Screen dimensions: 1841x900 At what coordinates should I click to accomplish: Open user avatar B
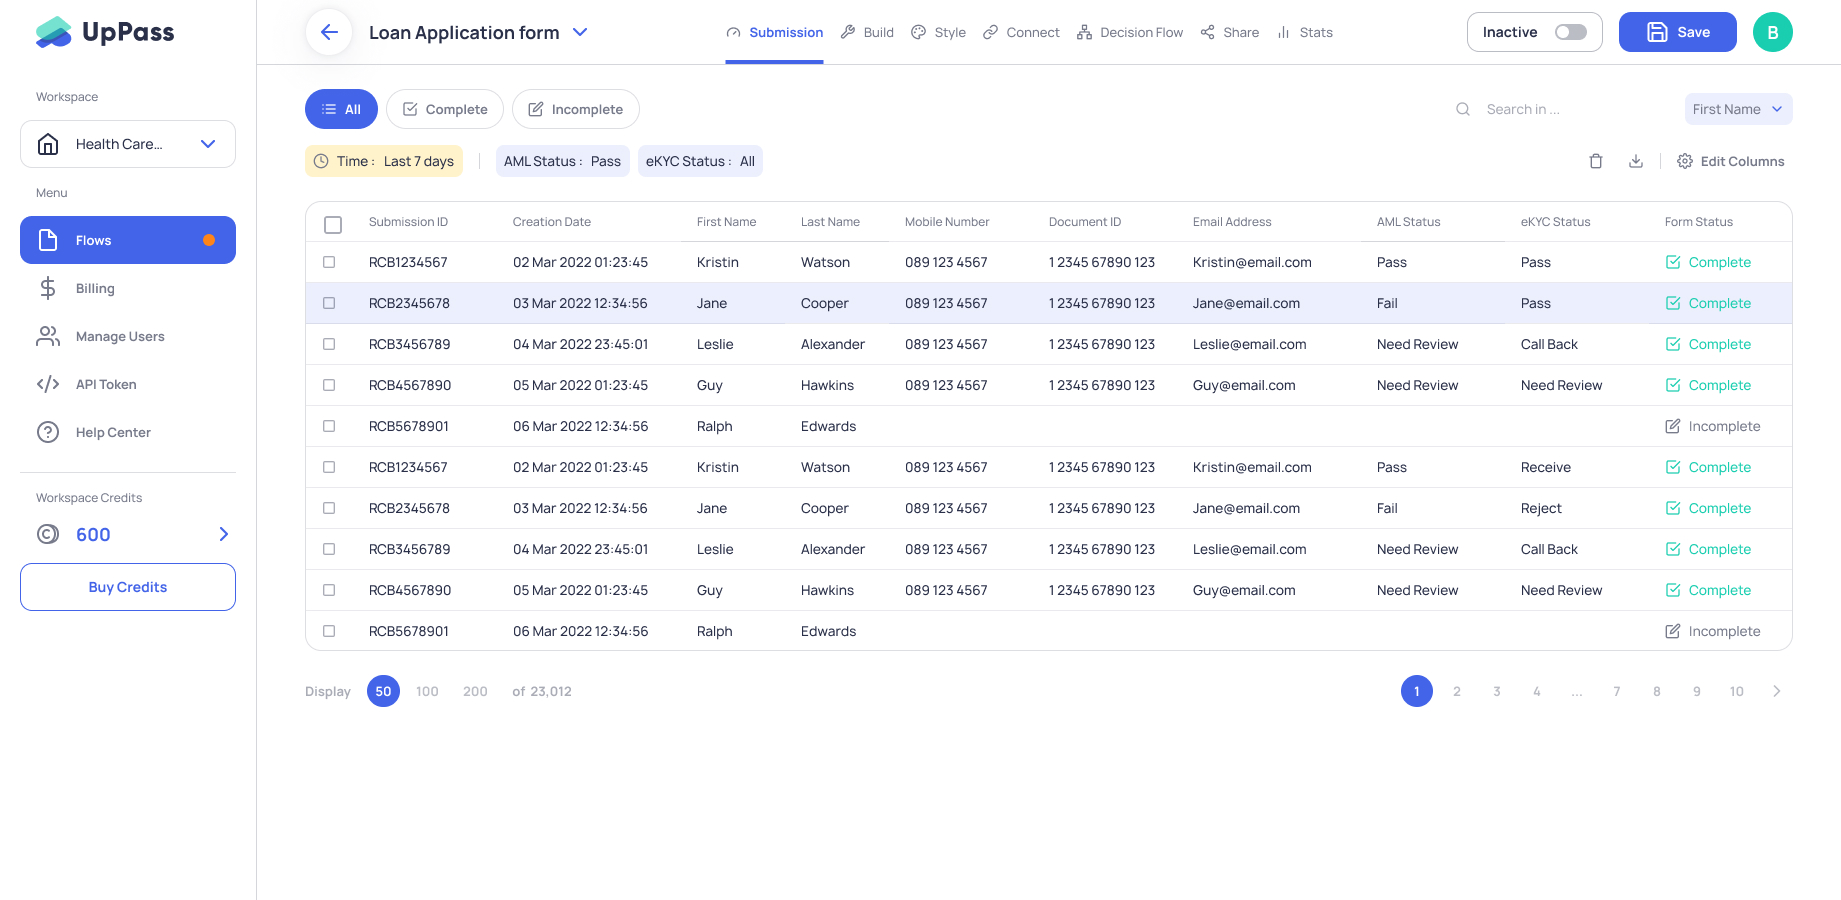click(x=1773, y=32)
